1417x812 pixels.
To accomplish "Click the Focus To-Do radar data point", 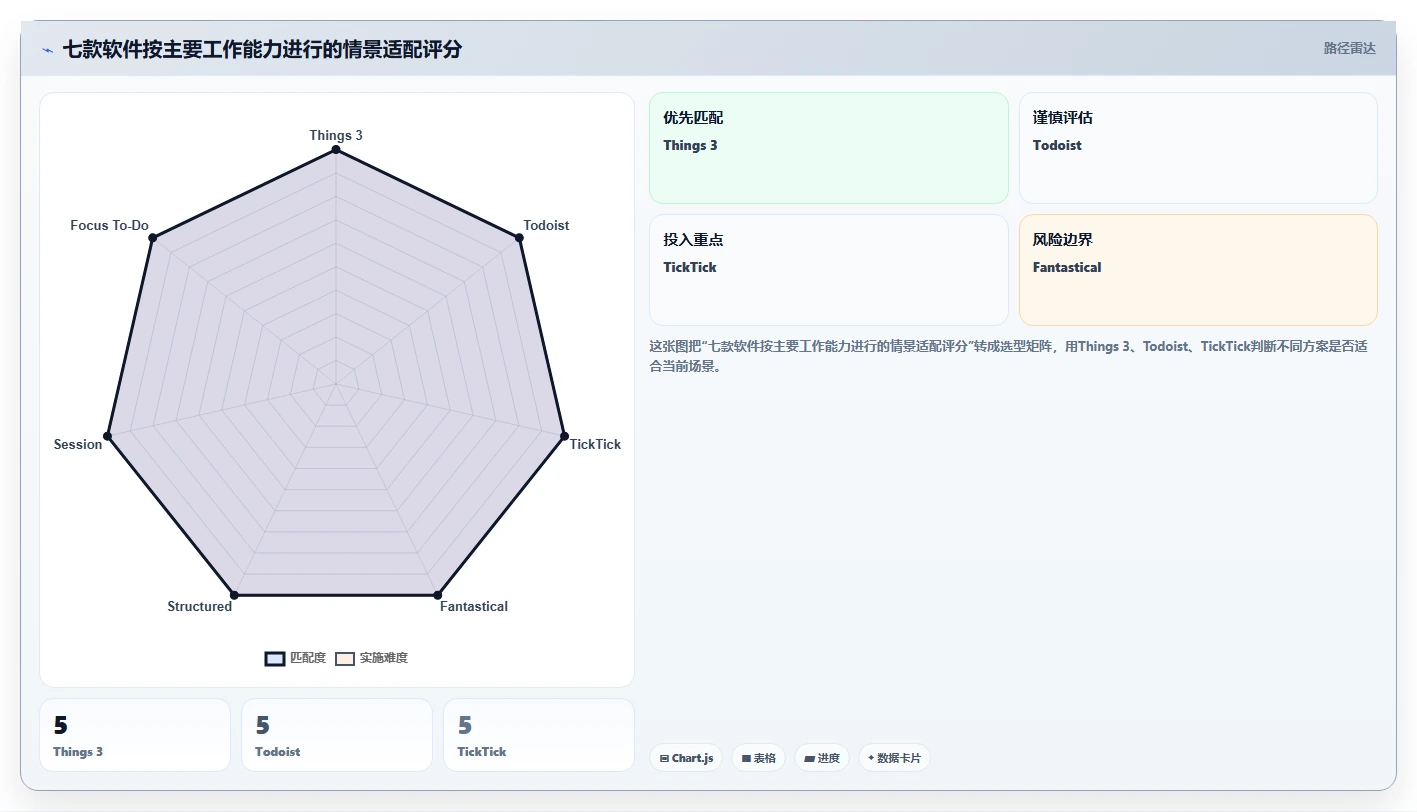I will point(152,238).
